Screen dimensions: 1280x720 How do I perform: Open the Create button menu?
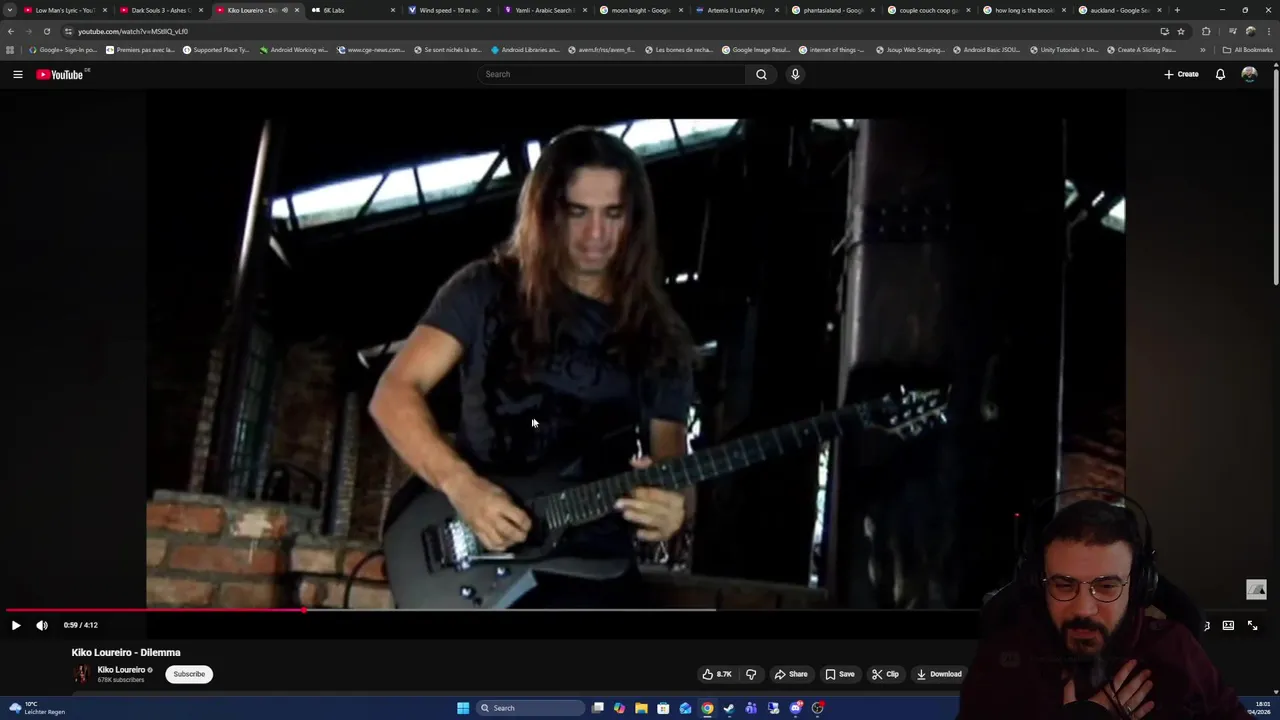point(1181,74)
